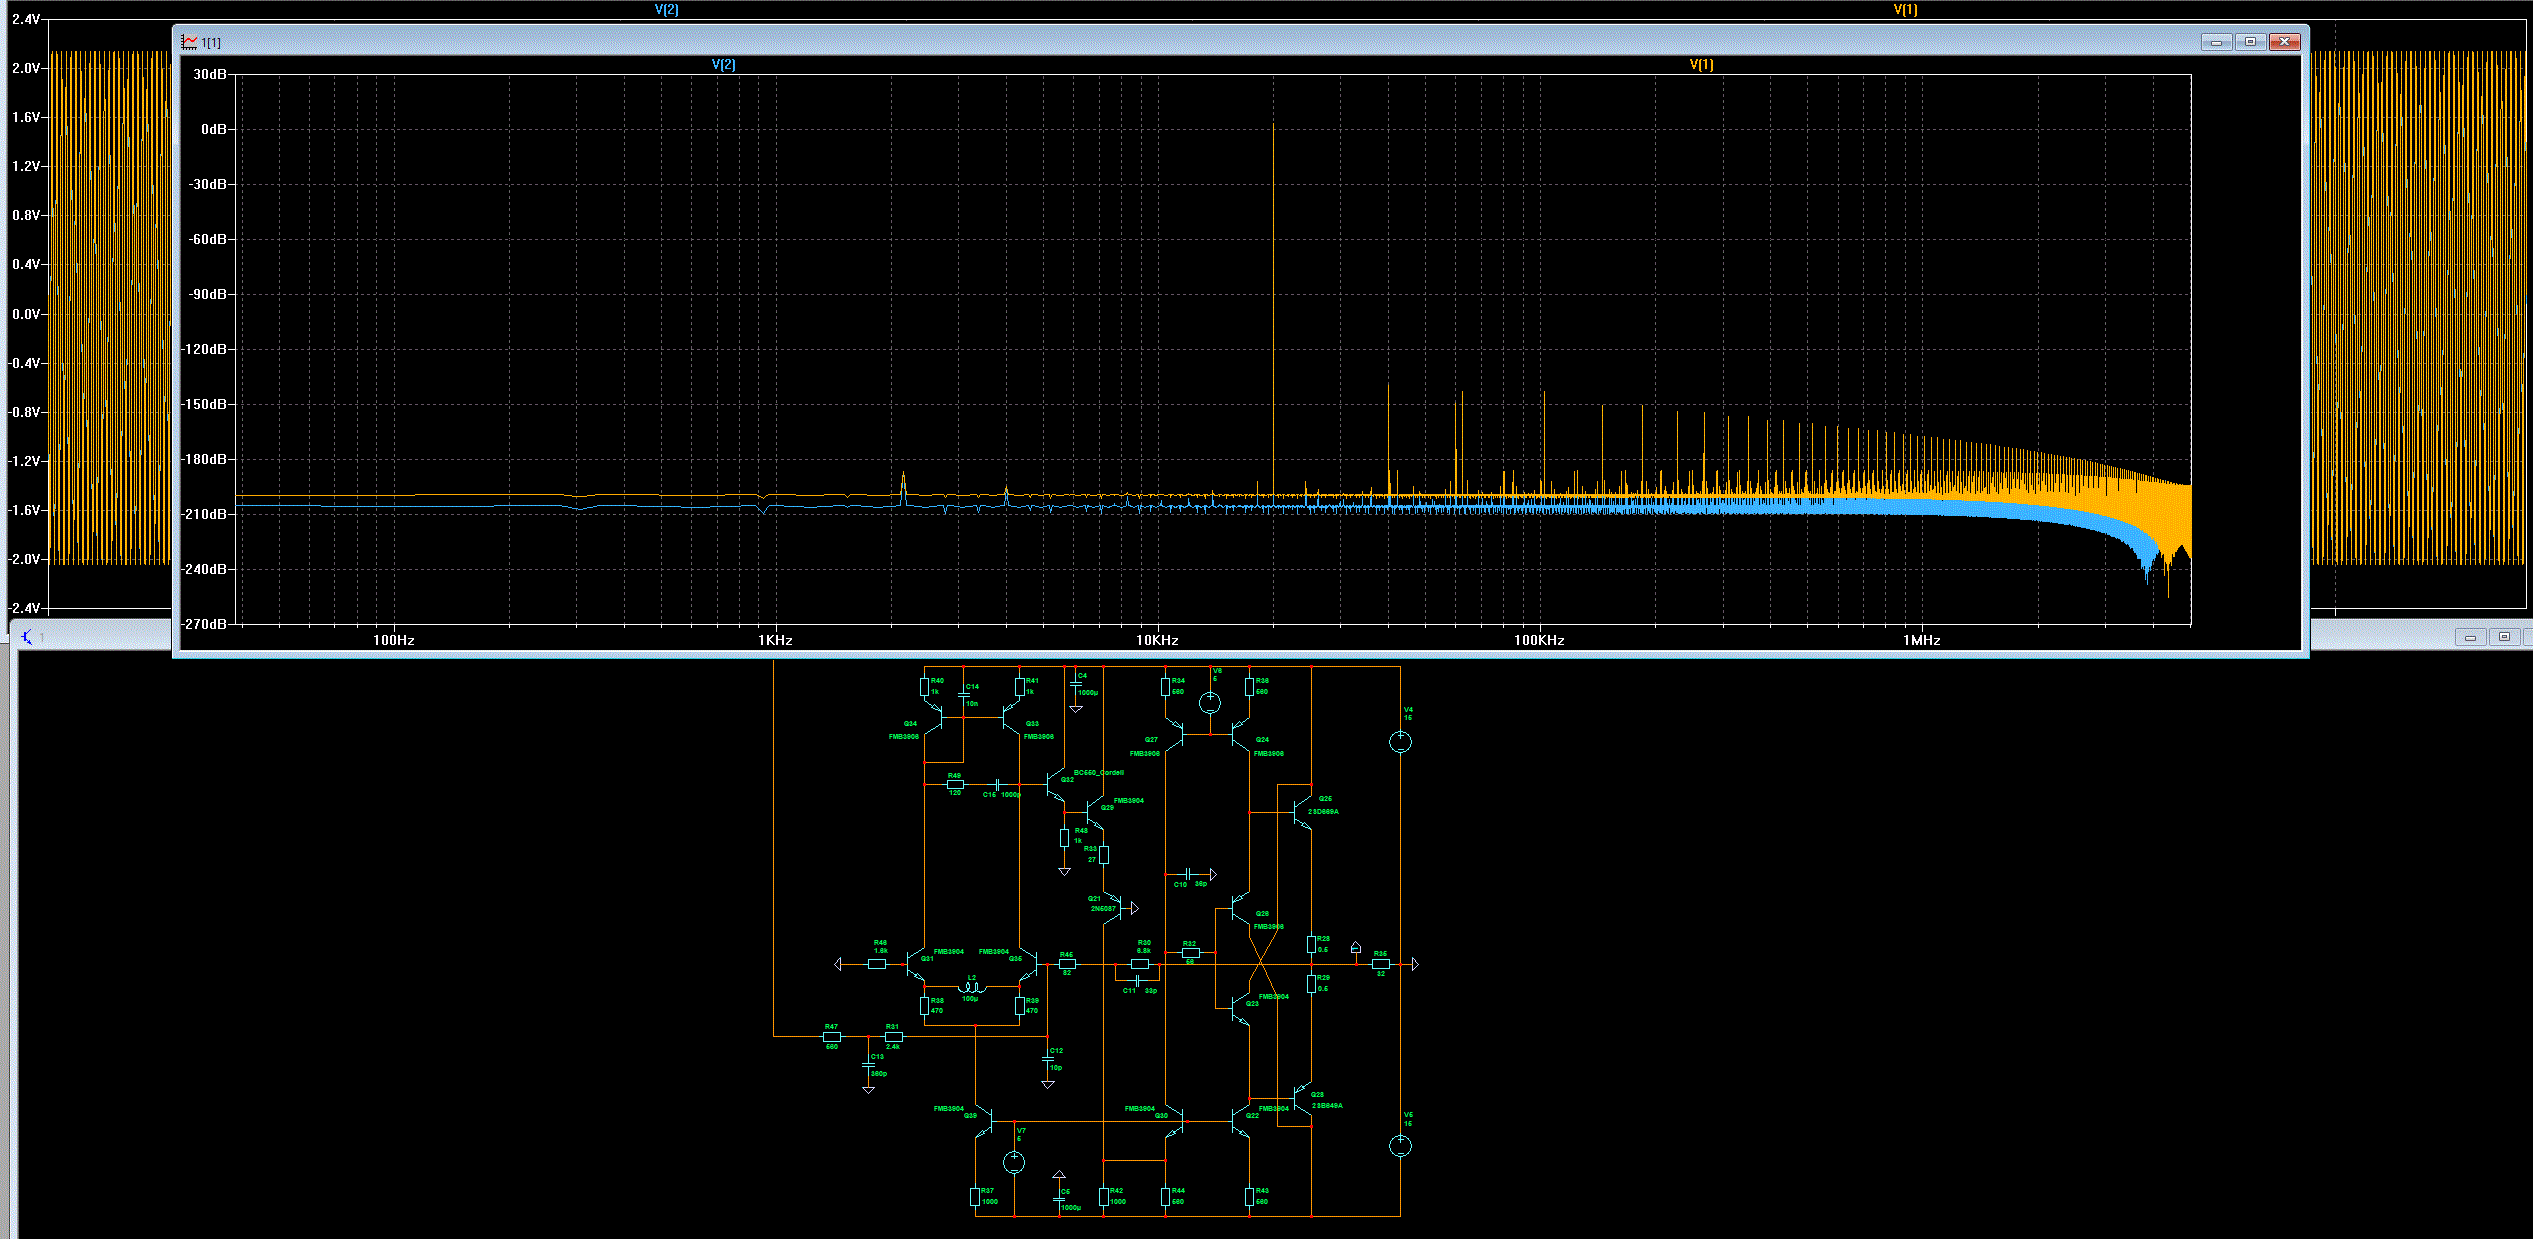Screen dimensions: 2533x1239
Task: Close the FFT plot window
Action: pyautogui.click(x=2285, y=42)
